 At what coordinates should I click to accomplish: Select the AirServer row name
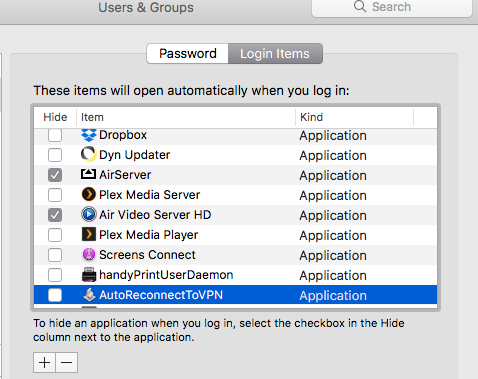[125, 175]
